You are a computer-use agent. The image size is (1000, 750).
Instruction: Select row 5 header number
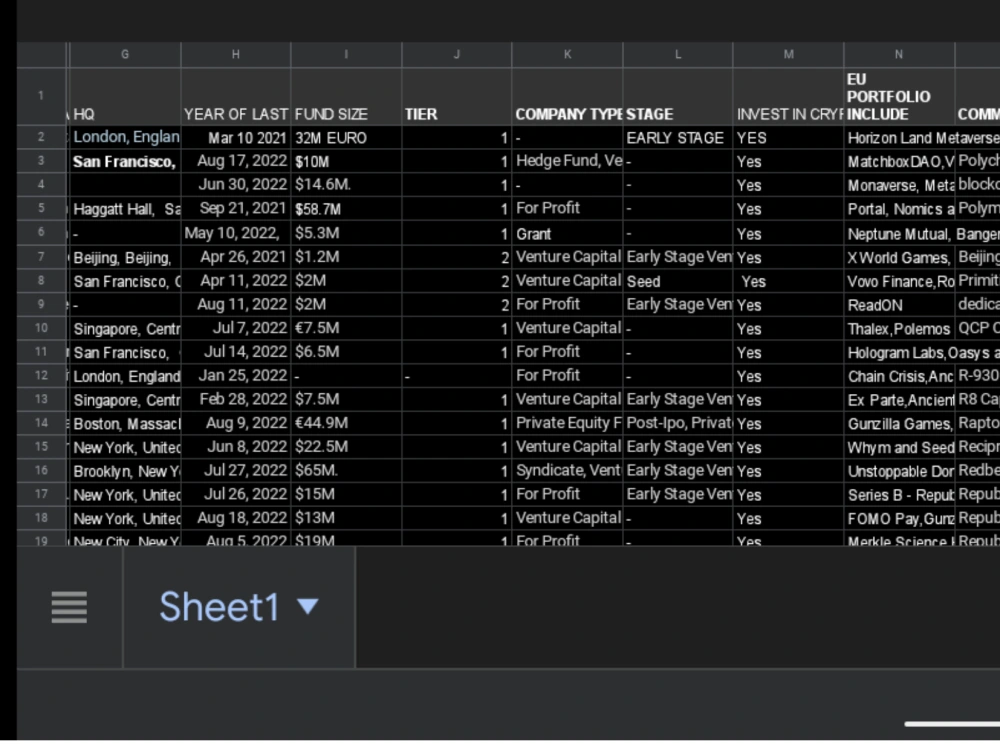coord(41,209)
